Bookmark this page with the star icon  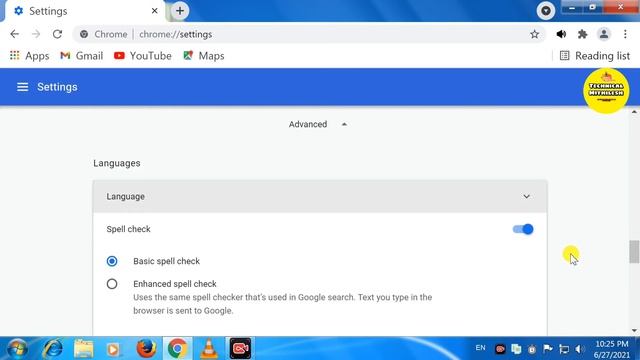534,34
